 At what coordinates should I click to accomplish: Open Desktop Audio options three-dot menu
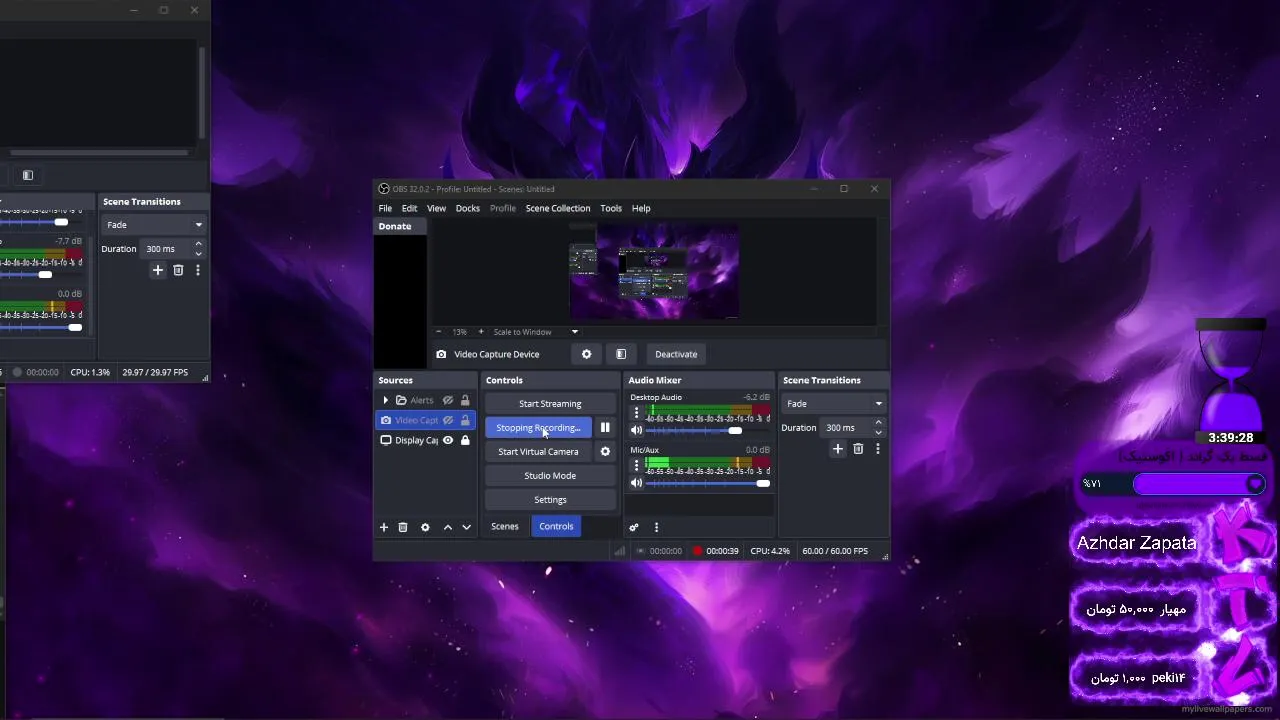pos(636,412)
